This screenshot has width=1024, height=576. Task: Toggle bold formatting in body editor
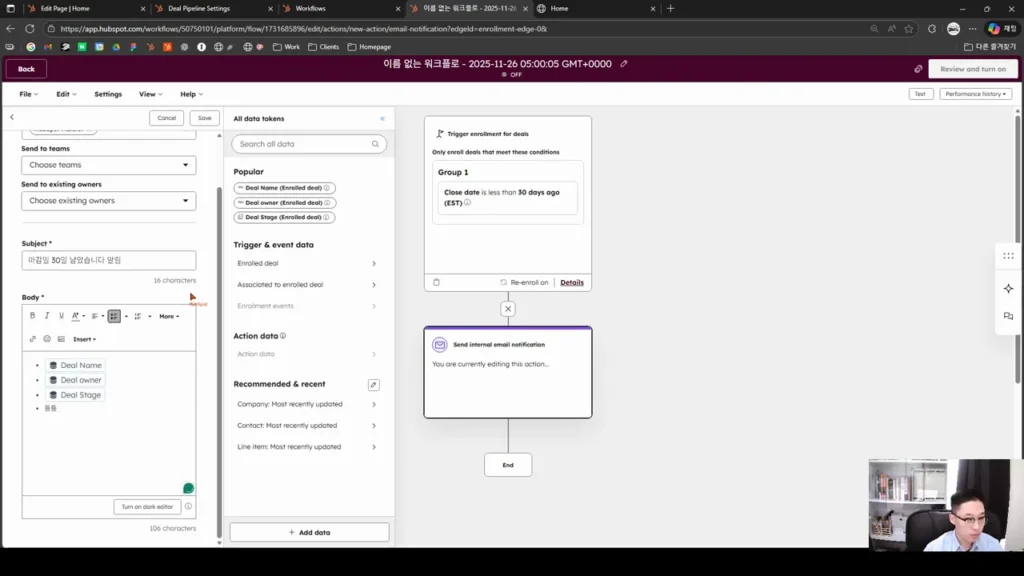pos(32,316)
